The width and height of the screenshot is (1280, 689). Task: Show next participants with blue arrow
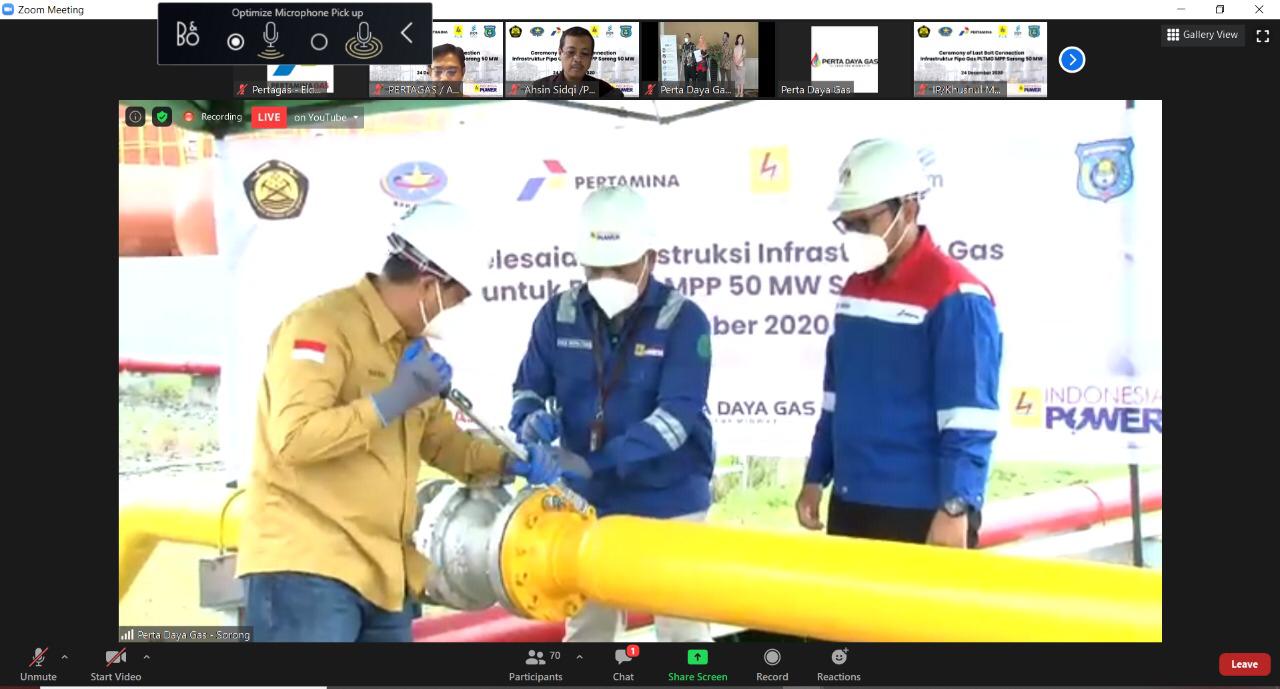(1072, 60)
